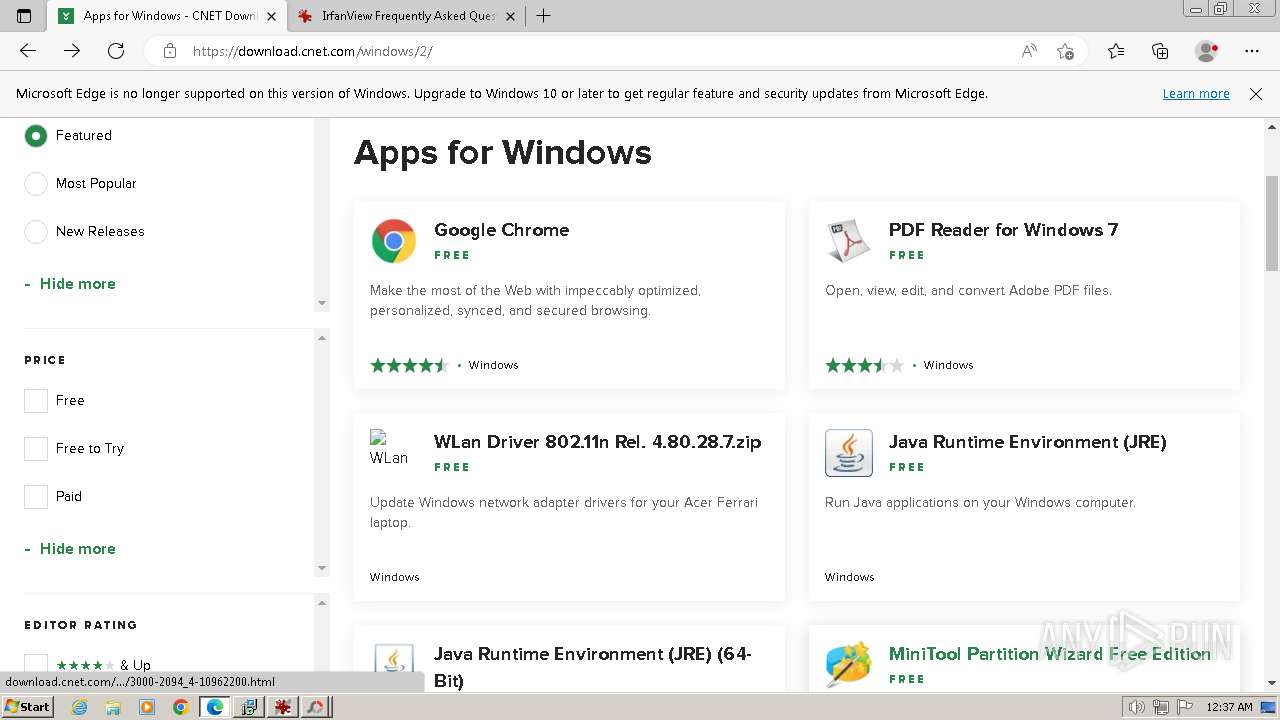This screenshot has width=1280, height=720.
Task: Open Collections panel
Action: click(1160, 51)
